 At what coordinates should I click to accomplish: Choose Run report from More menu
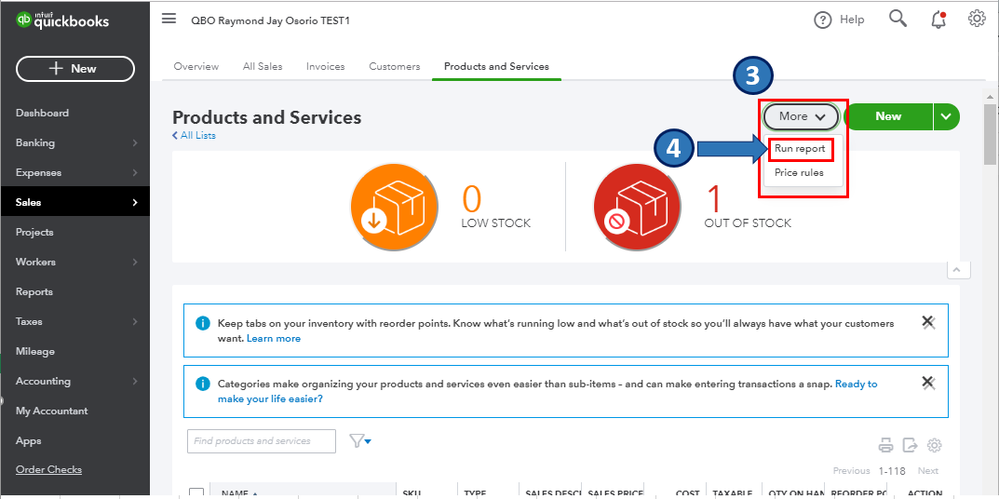click(x=800, y=148)
